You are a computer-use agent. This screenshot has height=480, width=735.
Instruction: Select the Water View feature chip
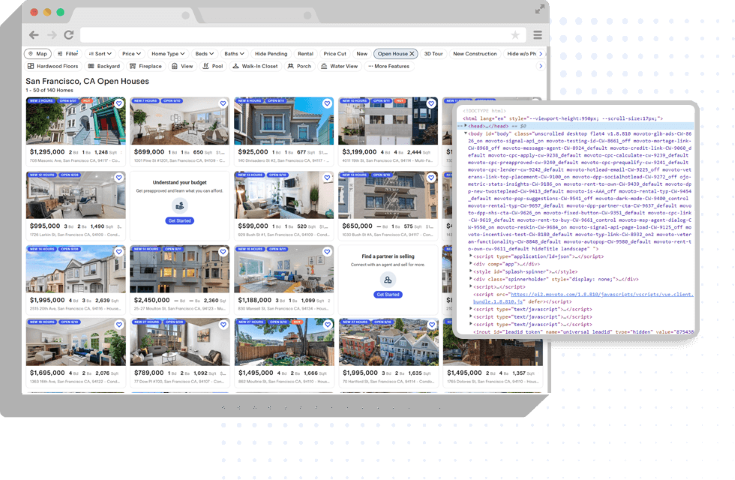point(339,66)
